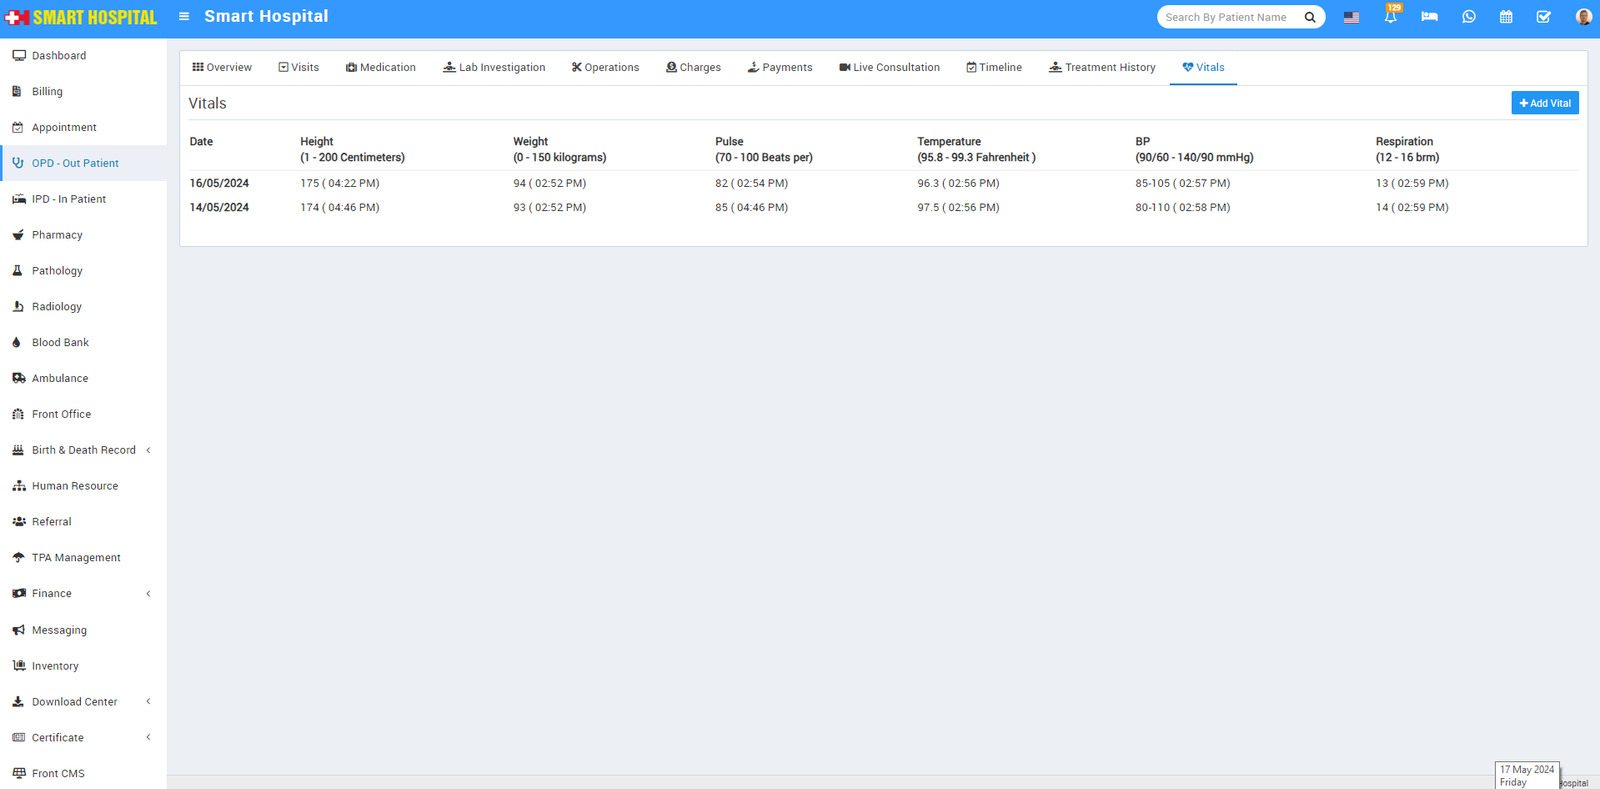Expand the Download Center menu
This screenshot has height=789, width=1600.
75,702
